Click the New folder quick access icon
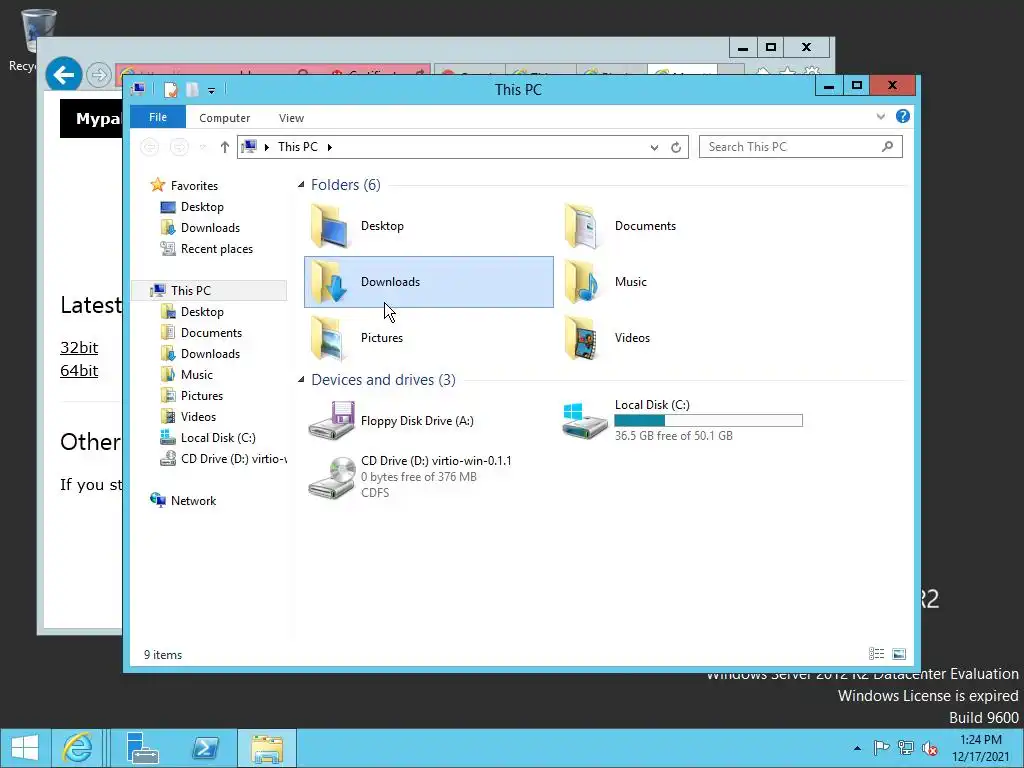1024x768 pixels. [x=192, y=89]
